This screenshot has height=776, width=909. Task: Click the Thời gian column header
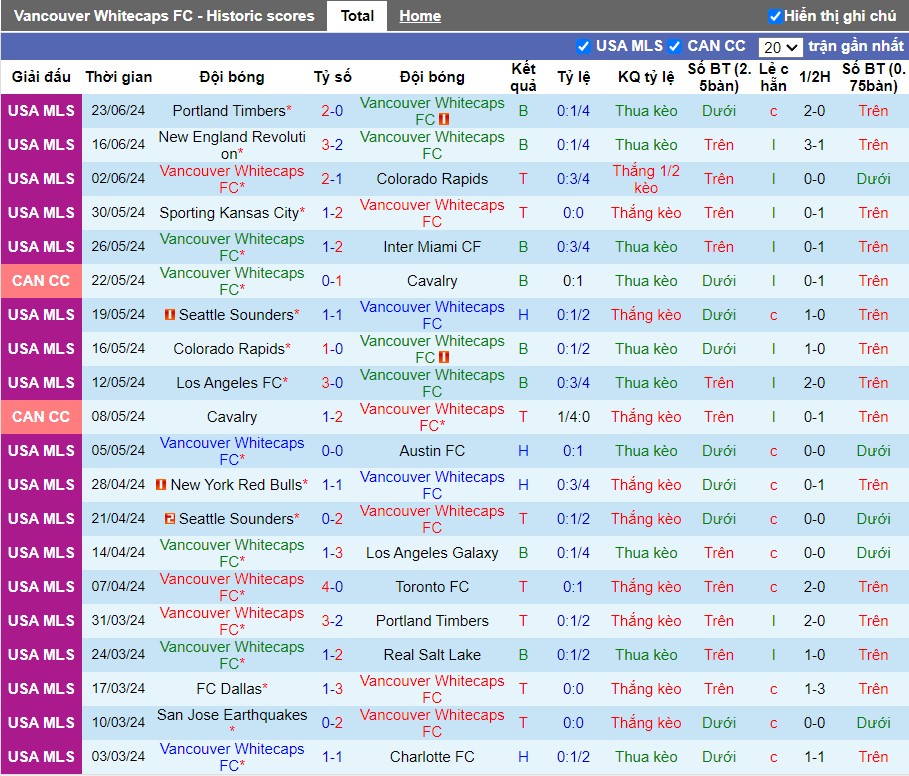(x=119, y=77)
